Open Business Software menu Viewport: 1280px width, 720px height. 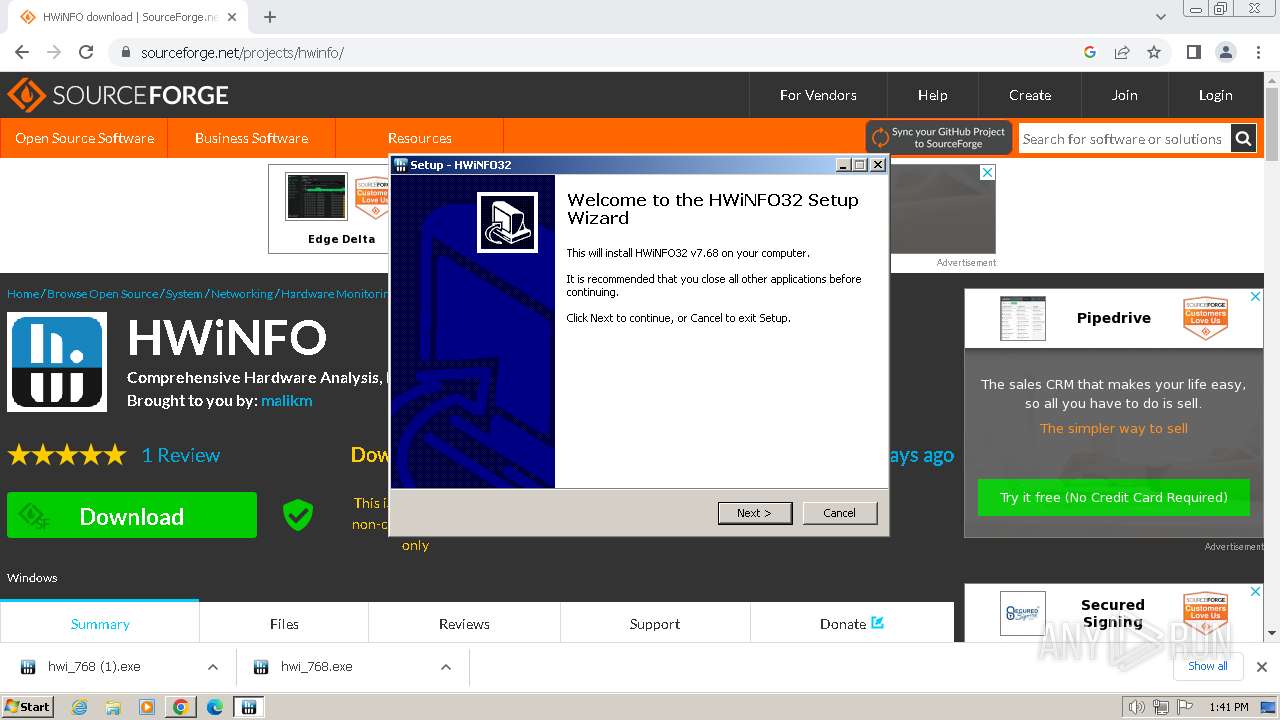(x=251, y=138)
